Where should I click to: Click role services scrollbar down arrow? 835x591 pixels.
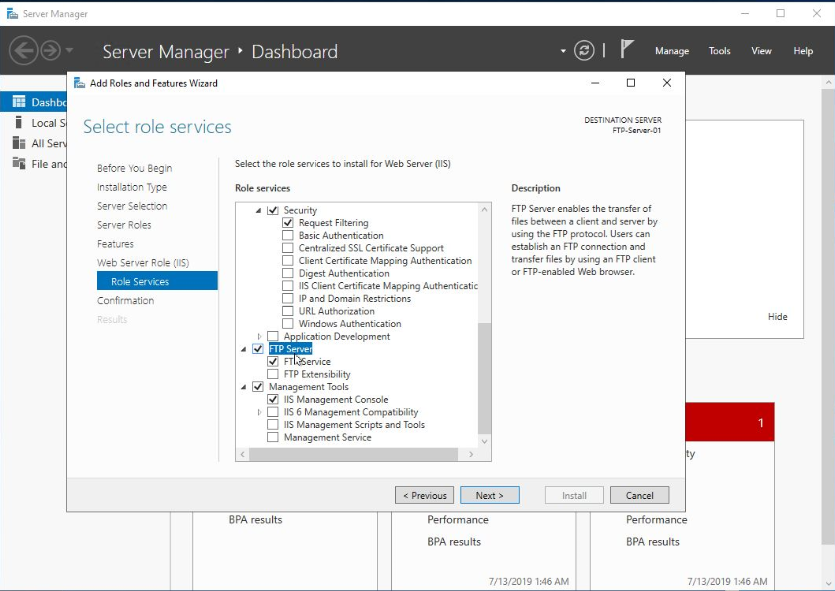(x=484, y=441)
